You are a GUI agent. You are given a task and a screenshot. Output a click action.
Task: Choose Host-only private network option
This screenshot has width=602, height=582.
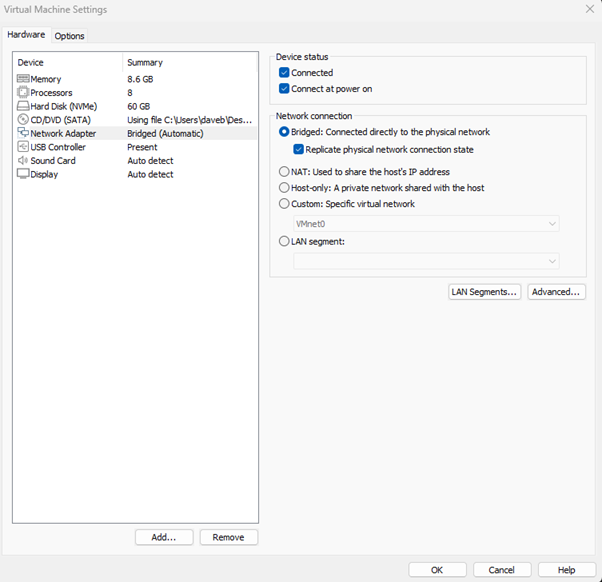click(284, 188)
